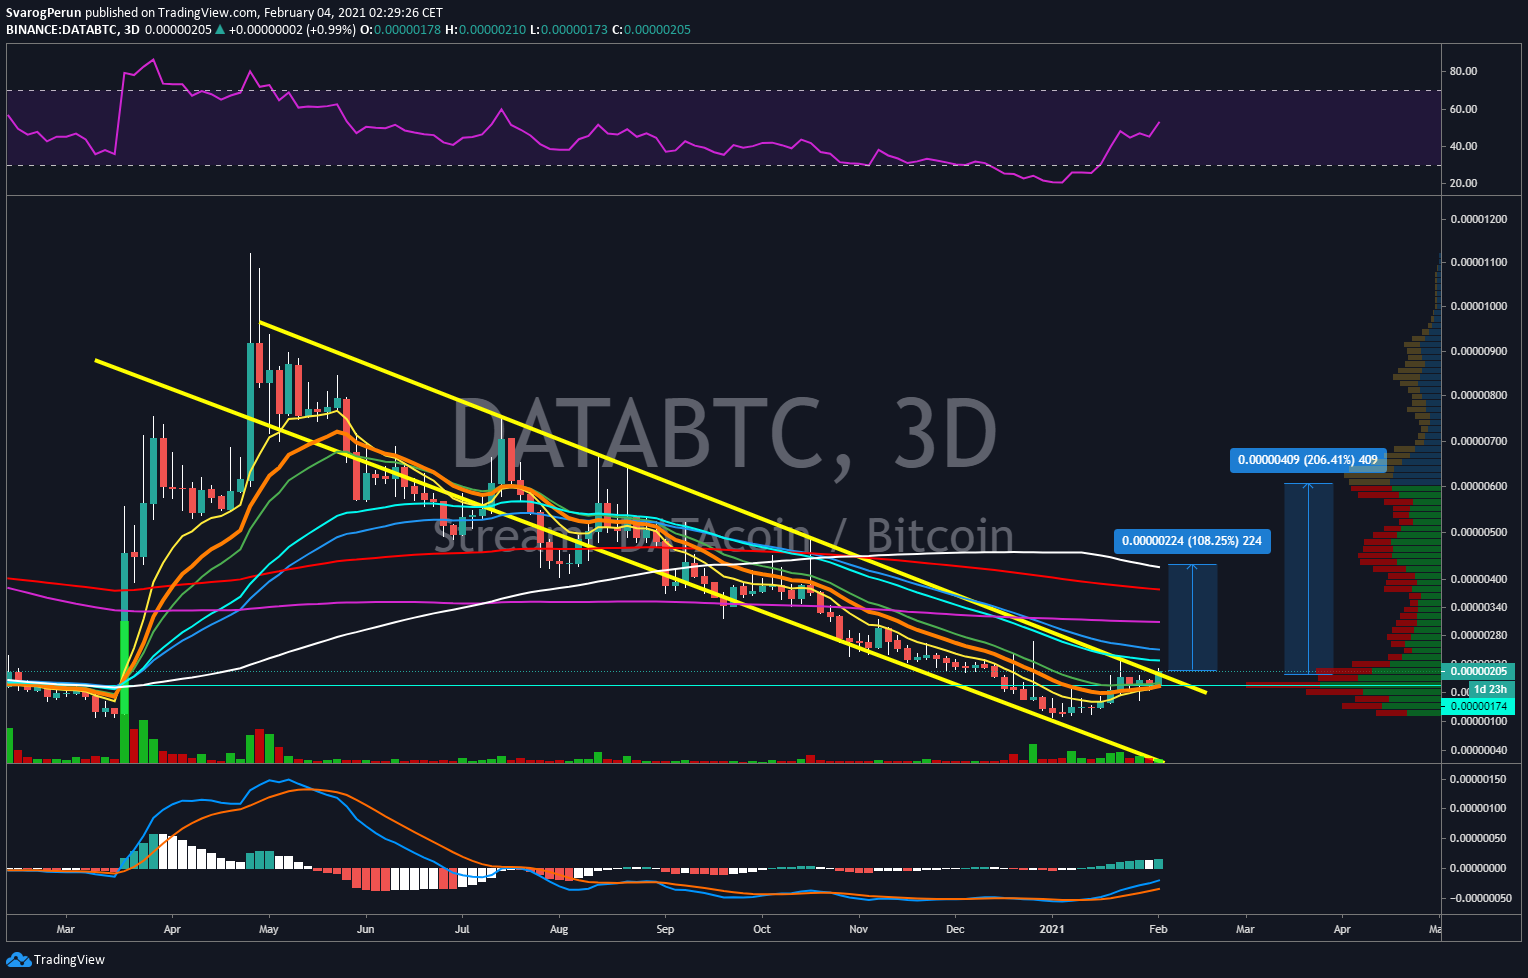1528x978 pixels.
Task: Click the 0.00000050 positive label on the MACD axis
Action: coord(1478,838)
